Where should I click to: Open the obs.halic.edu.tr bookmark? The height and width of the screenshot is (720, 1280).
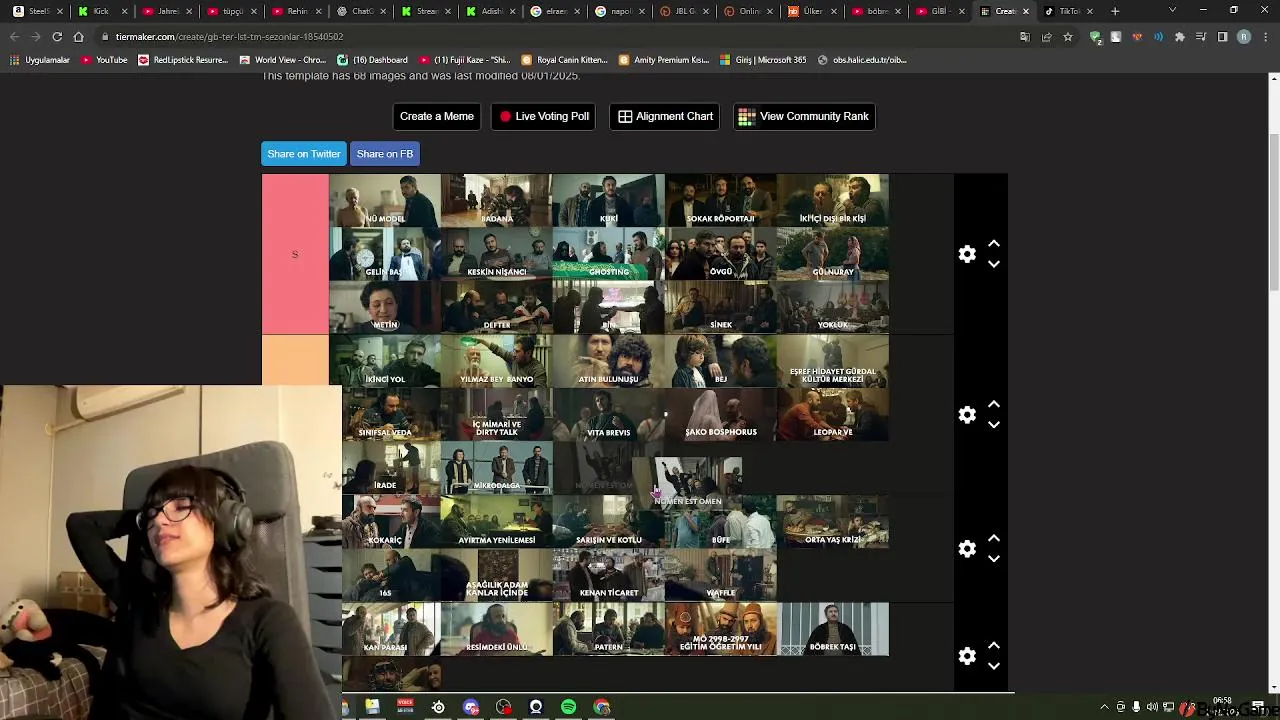coord(862,60)
